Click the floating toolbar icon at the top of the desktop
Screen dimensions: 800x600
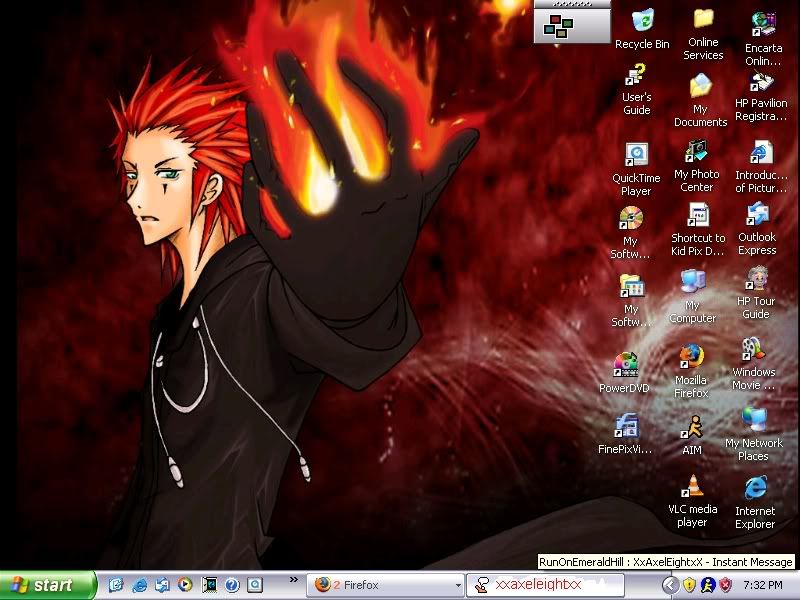[x=558, y=26]
